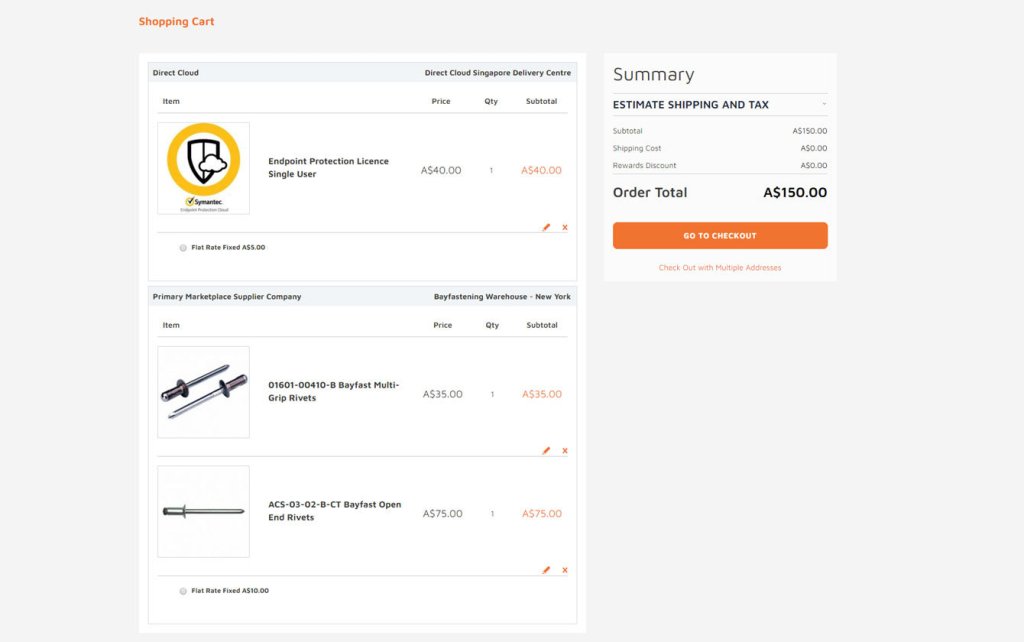Edit the Bayfast Multi-Grip Rivets item
The image size is (1024, 642).
coord(546,451)
